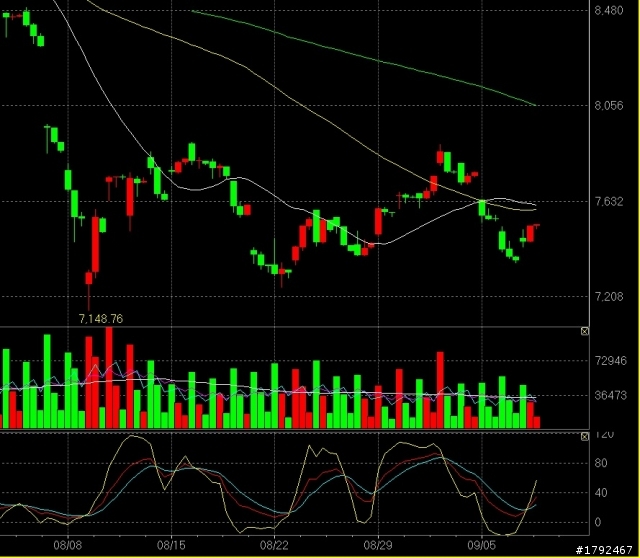
Task: Select the 8,056 price axis label
Action: (609, 106)
